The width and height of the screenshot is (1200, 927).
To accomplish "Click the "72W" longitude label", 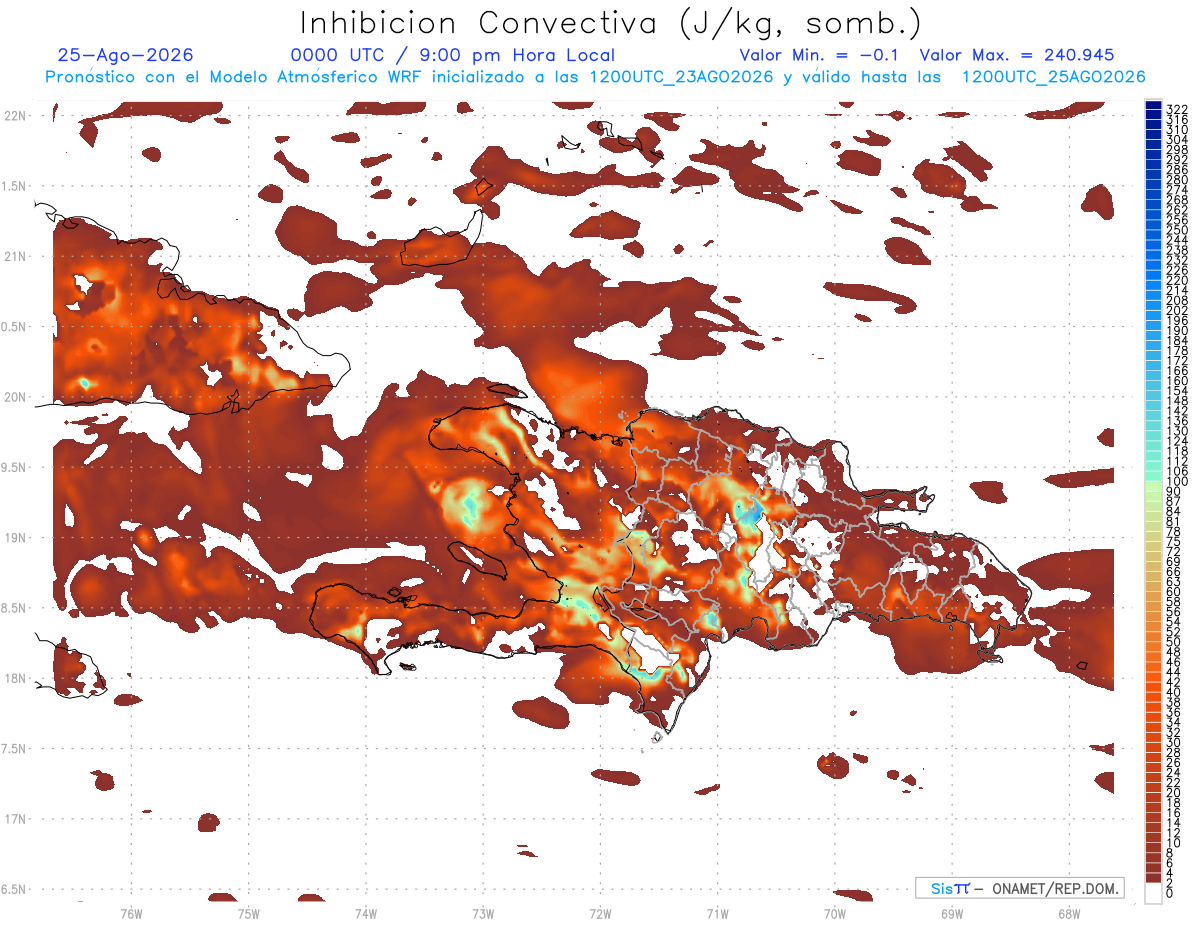I will coord(600,913).
